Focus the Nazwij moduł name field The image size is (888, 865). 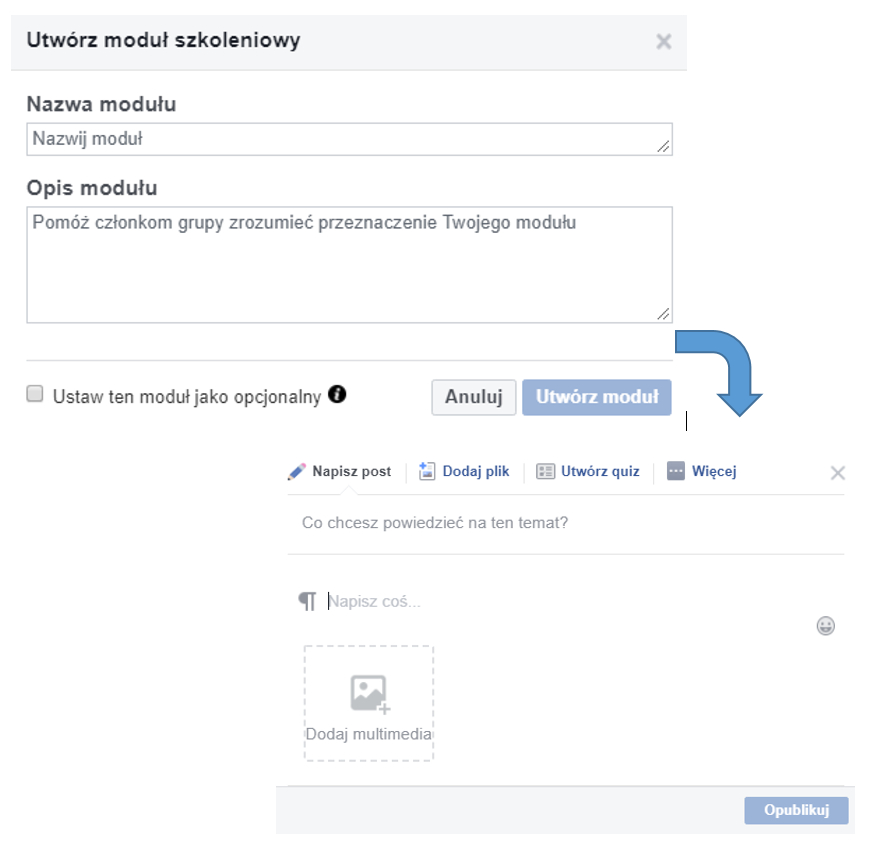coord(349,139)
